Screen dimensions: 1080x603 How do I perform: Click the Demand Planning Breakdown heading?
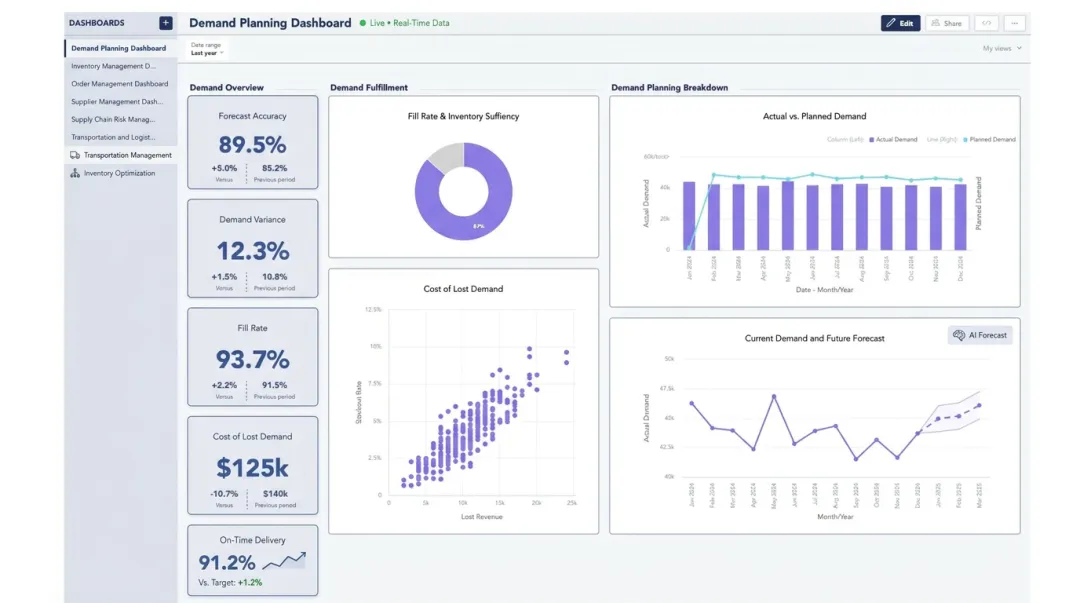pos(669,88)
